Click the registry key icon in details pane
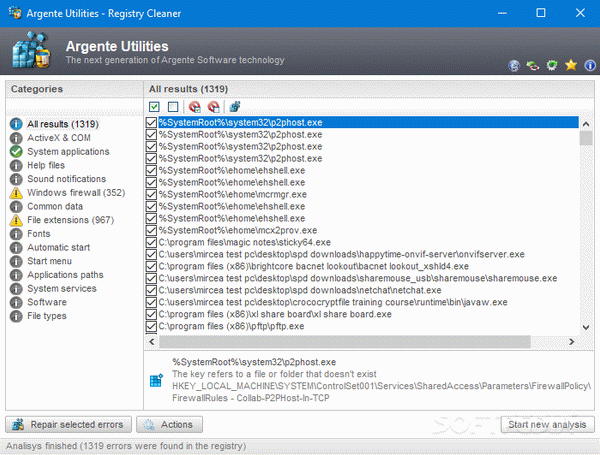The image size is (600, 455). click(x=156, y=380)
